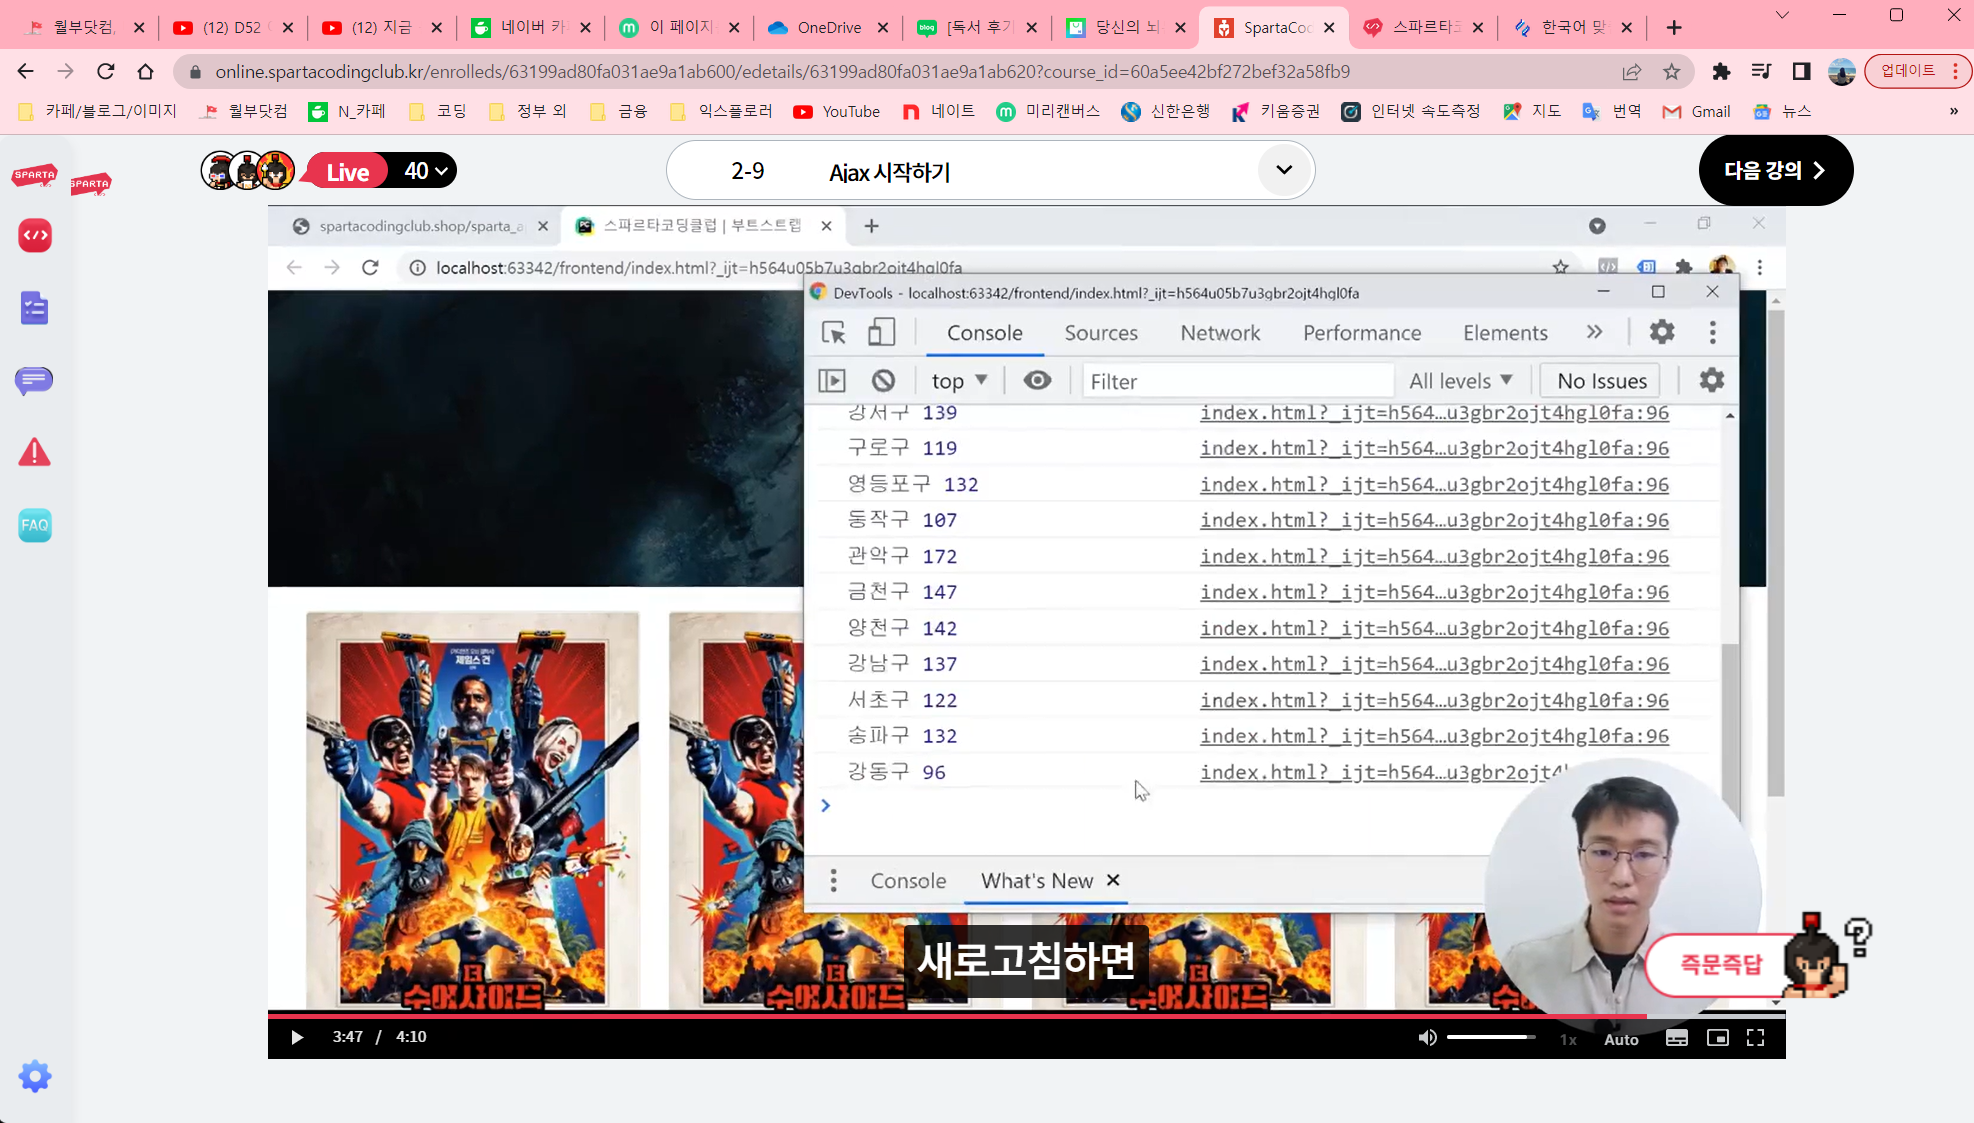Open a new browser tab

pos(1674,27)
